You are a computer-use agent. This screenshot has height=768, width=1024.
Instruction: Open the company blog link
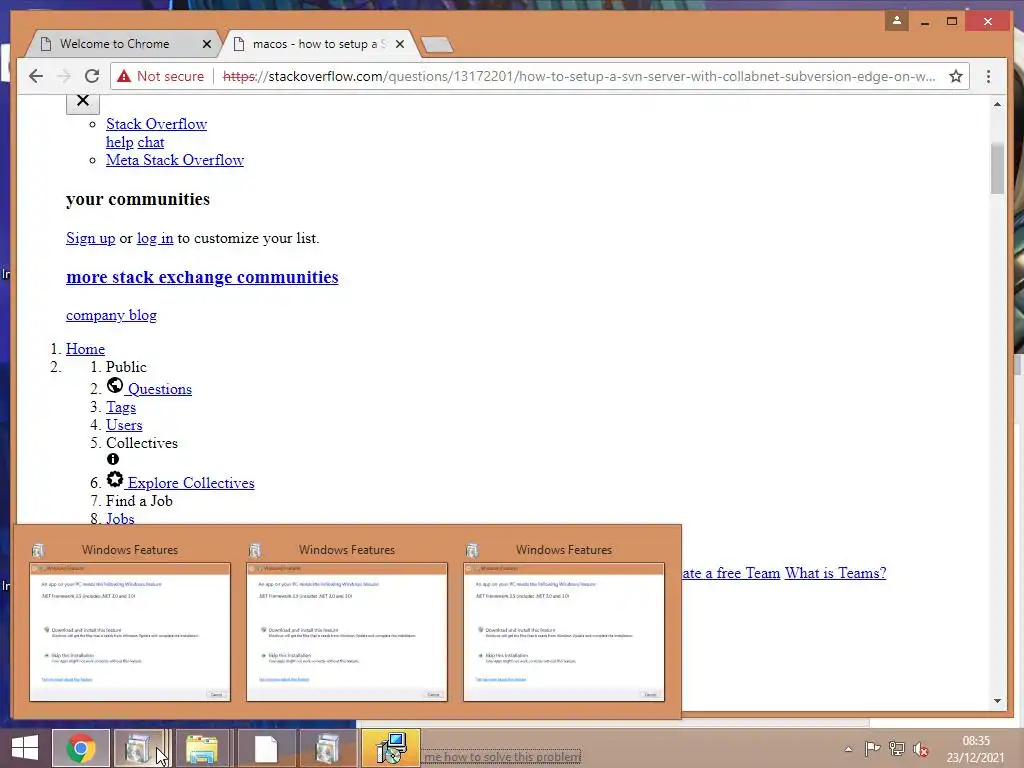pos(112,315)
